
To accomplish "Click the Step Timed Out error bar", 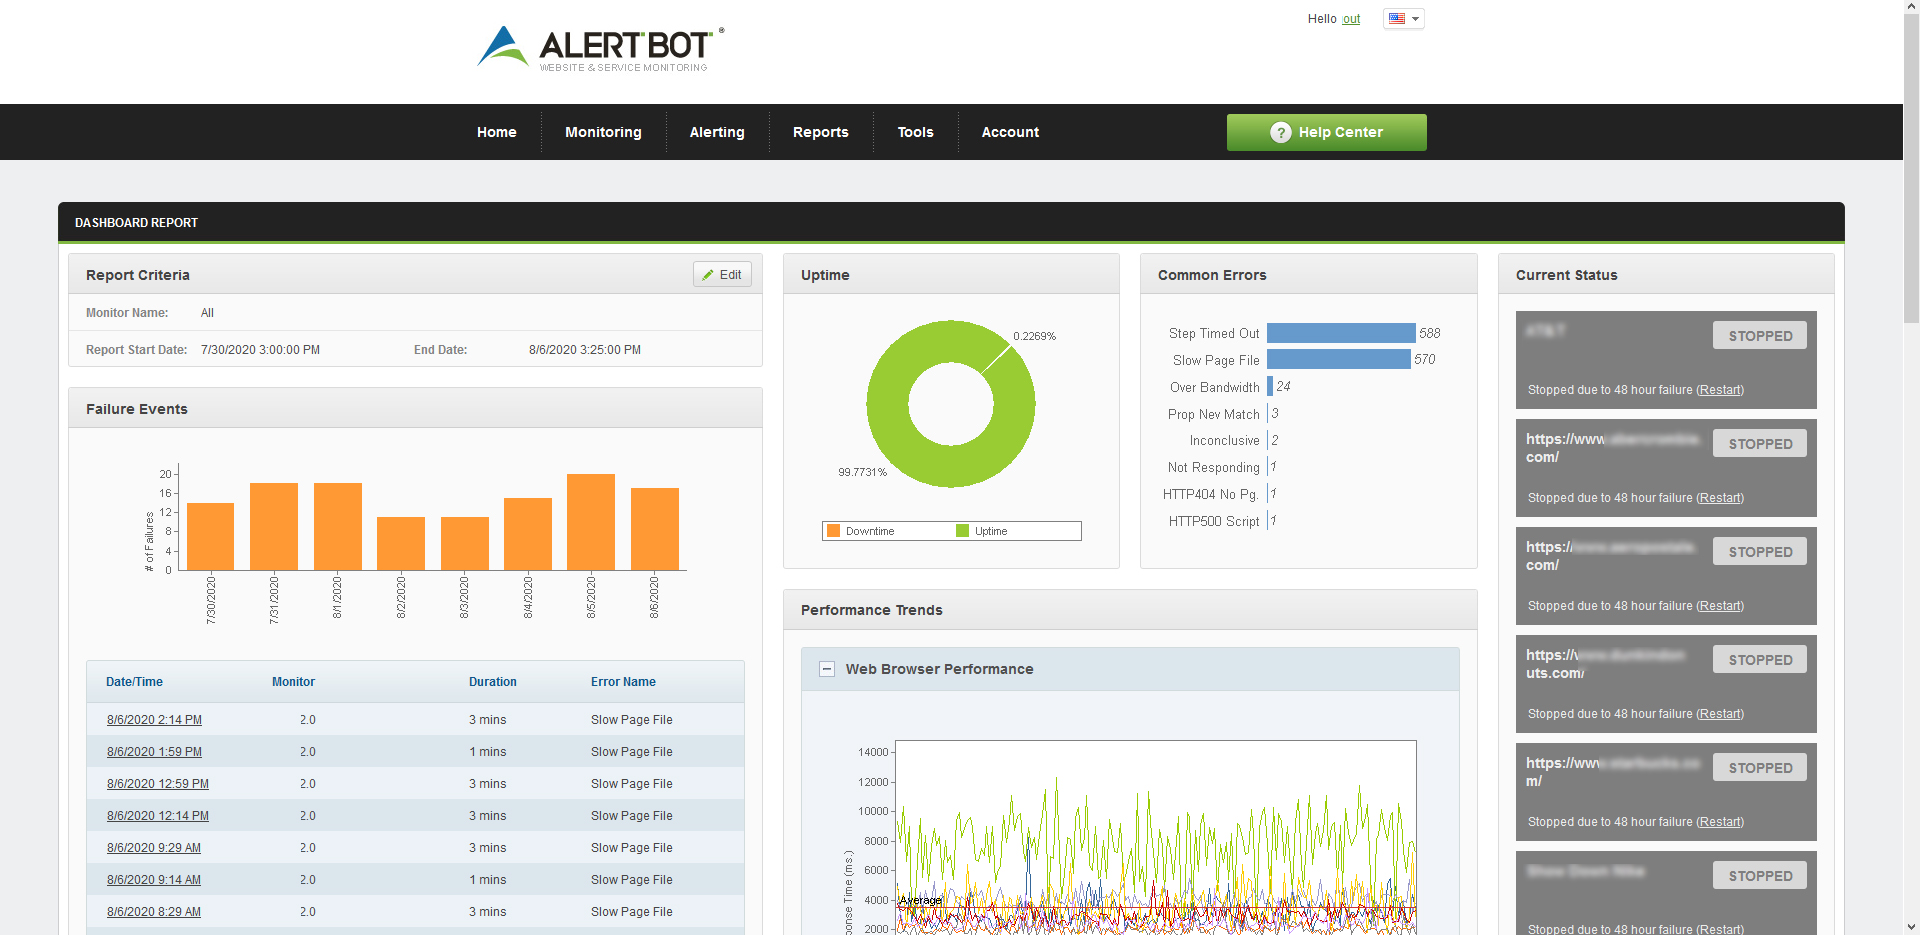I will click(1341, 333).
